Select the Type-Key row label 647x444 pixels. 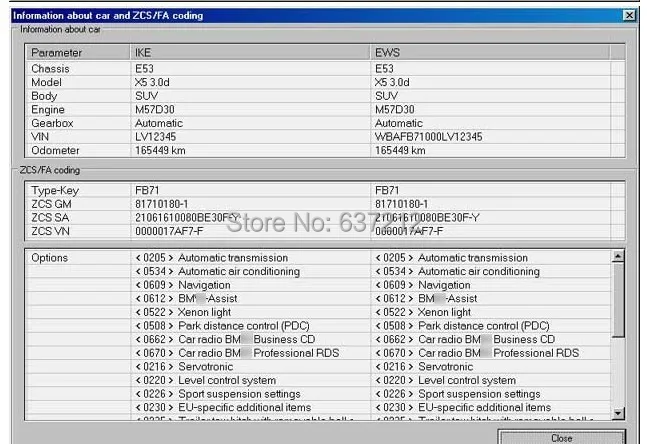(x=55, y=190)
